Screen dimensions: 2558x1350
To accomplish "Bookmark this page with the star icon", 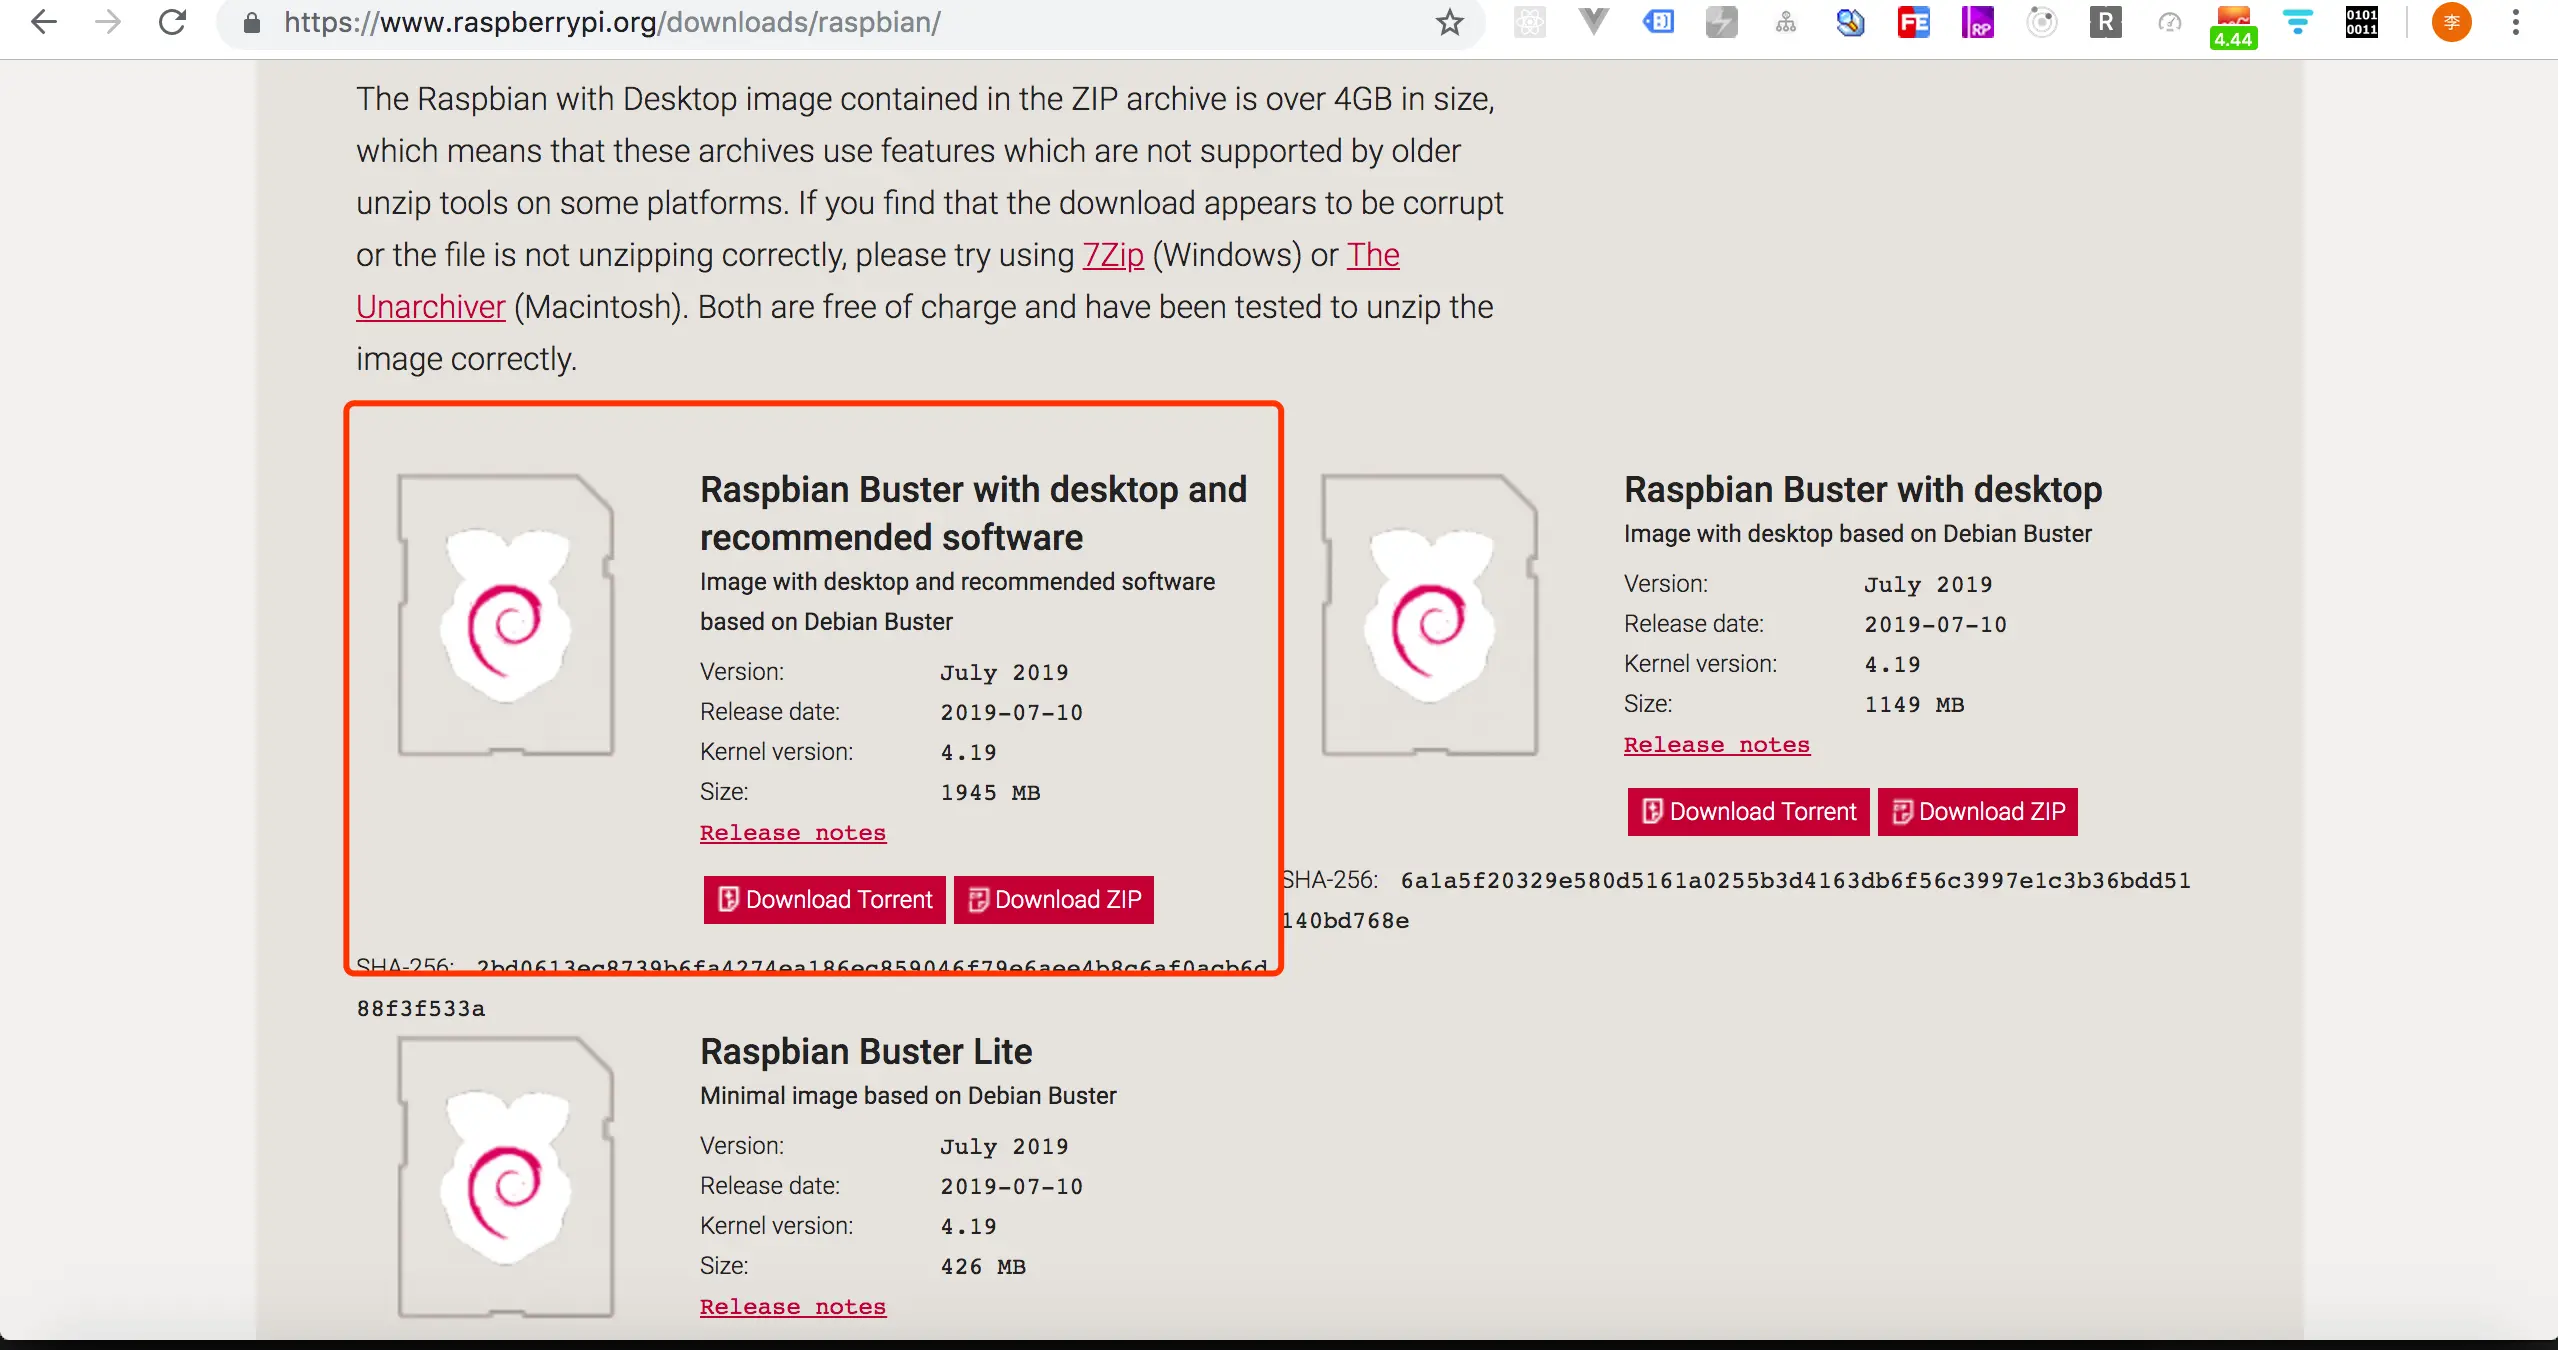I will pyautogui.click(x=1449, y=22).
